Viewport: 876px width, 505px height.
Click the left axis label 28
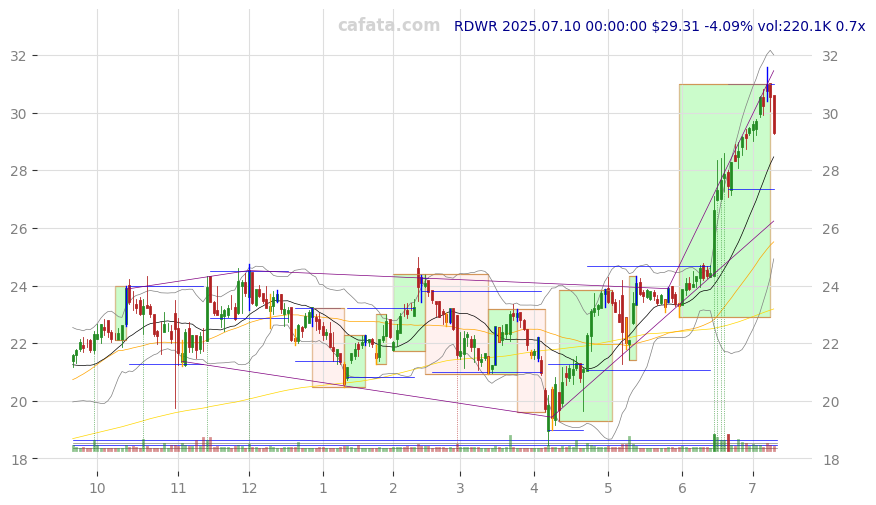(18, 171)
